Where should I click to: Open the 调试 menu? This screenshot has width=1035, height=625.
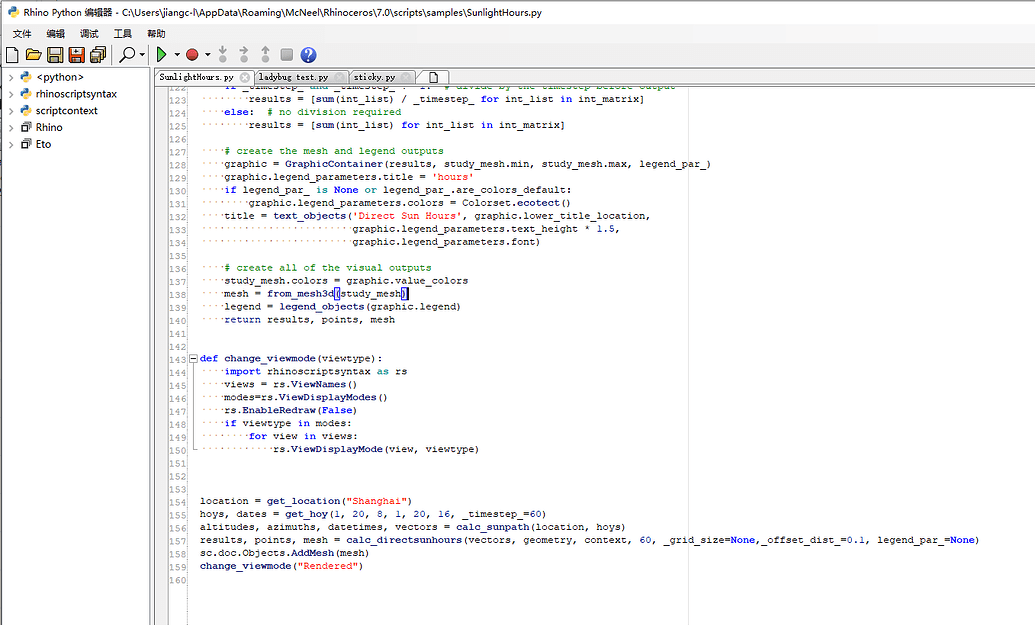point(89,33)
